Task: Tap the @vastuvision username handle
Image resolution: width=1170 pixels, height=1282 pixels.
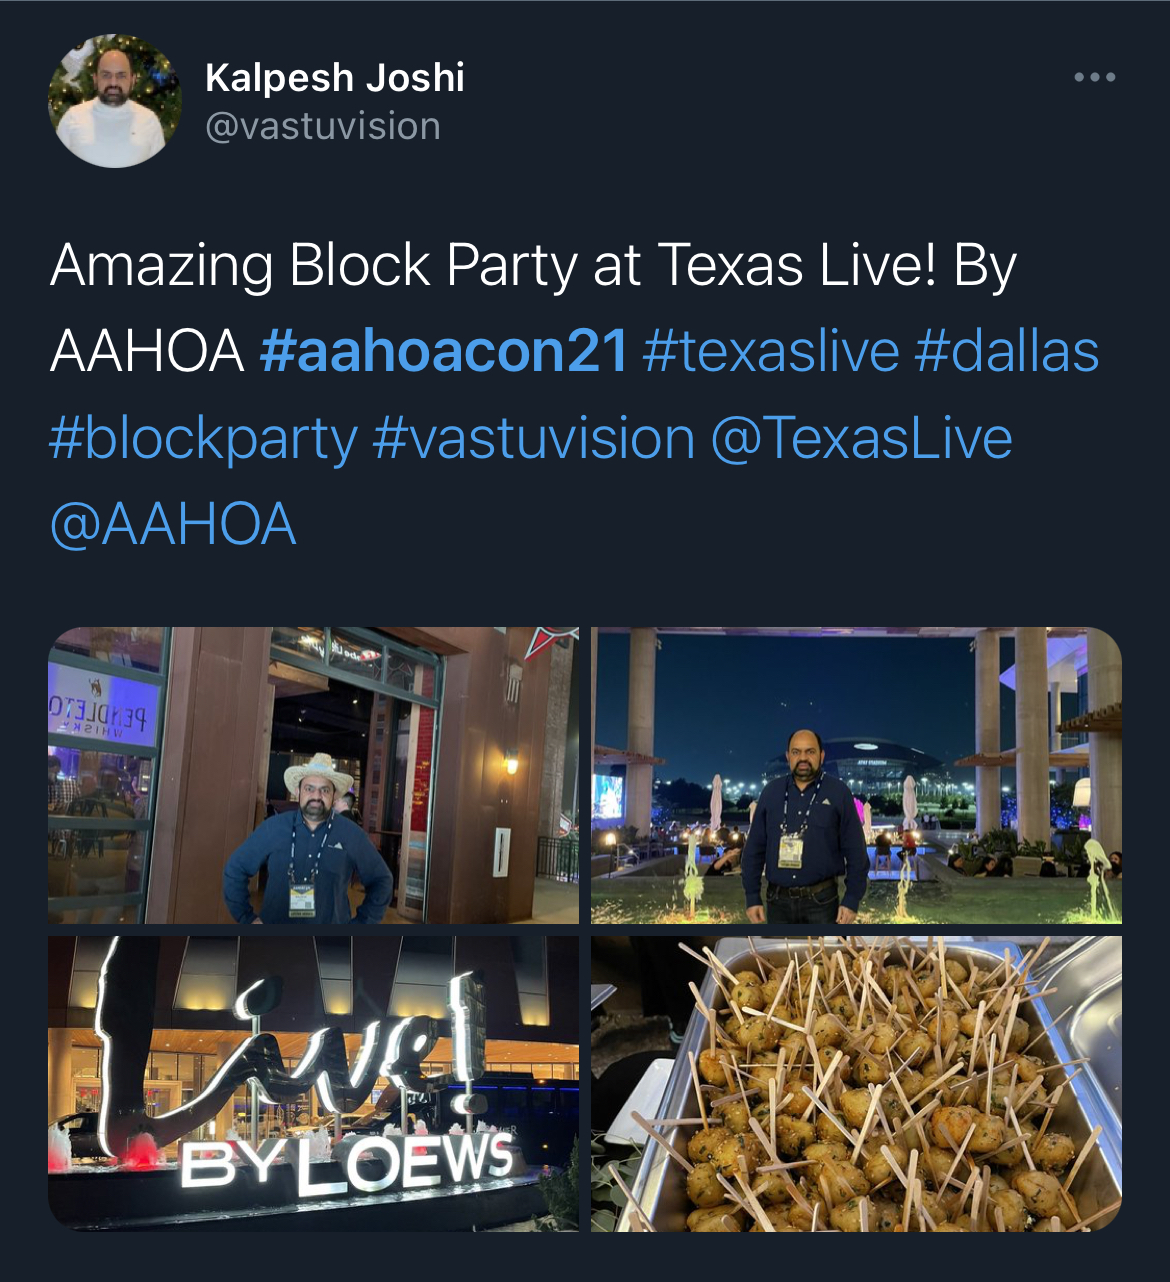Action: click(323, 127)
